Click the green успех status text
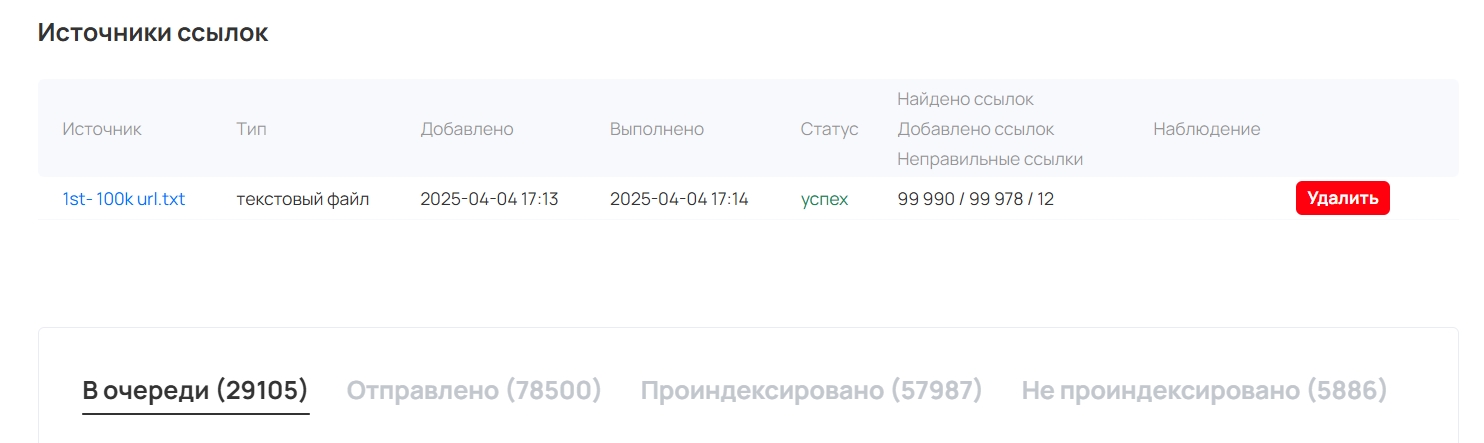The height and width of the screenshot is (443, 1484). coord(824,199)
